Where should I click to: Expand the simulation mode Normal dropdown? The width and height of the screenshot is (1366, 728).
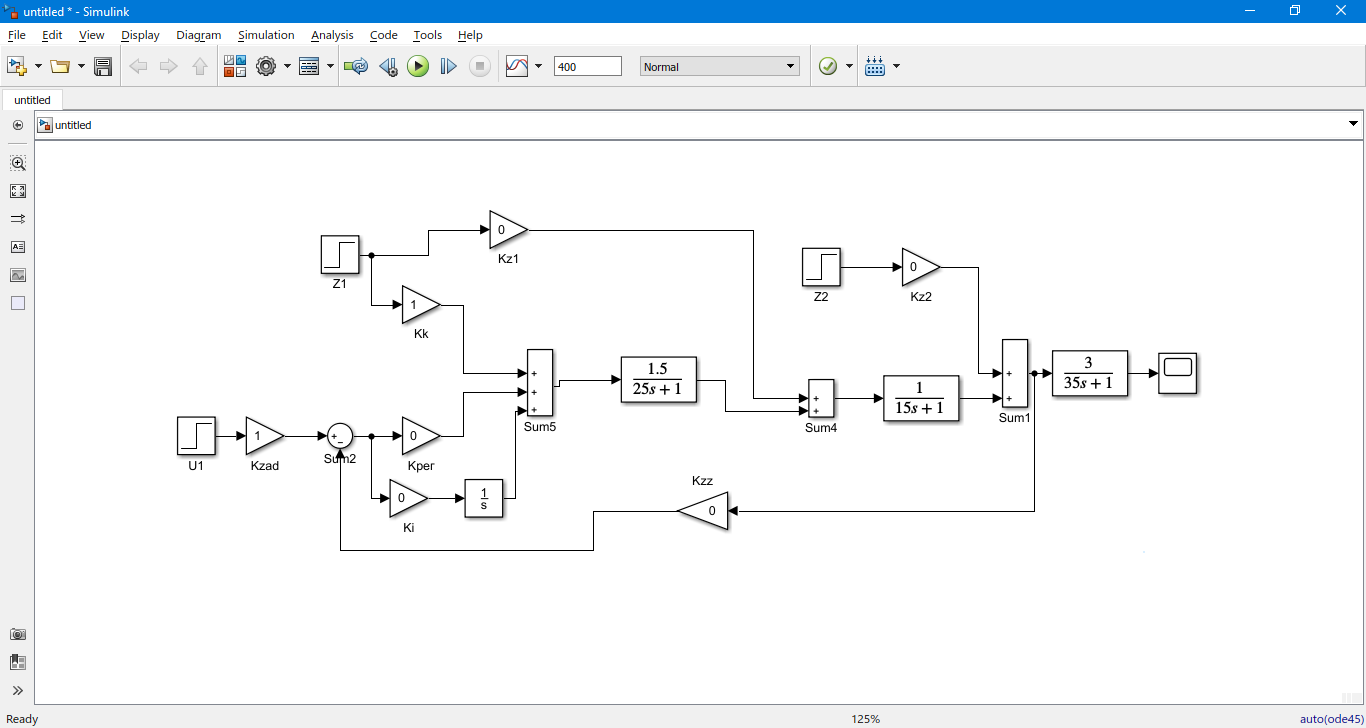click(790, 67)
